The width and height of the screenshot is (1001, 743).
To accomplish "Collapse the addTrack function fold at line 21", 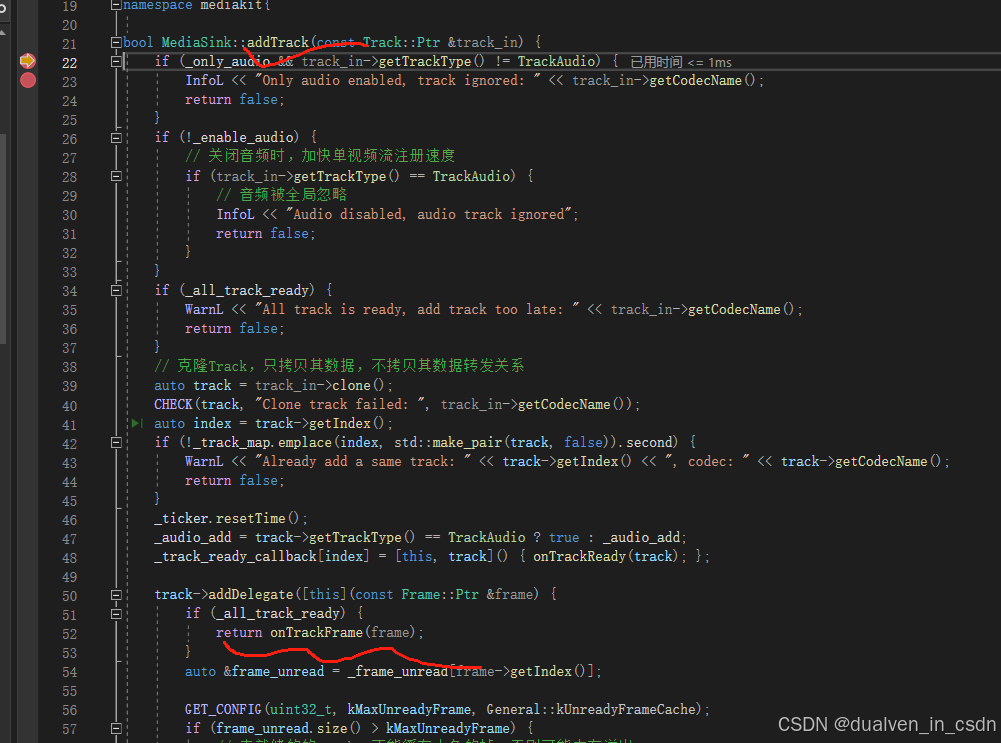I will tap(115, 41).
